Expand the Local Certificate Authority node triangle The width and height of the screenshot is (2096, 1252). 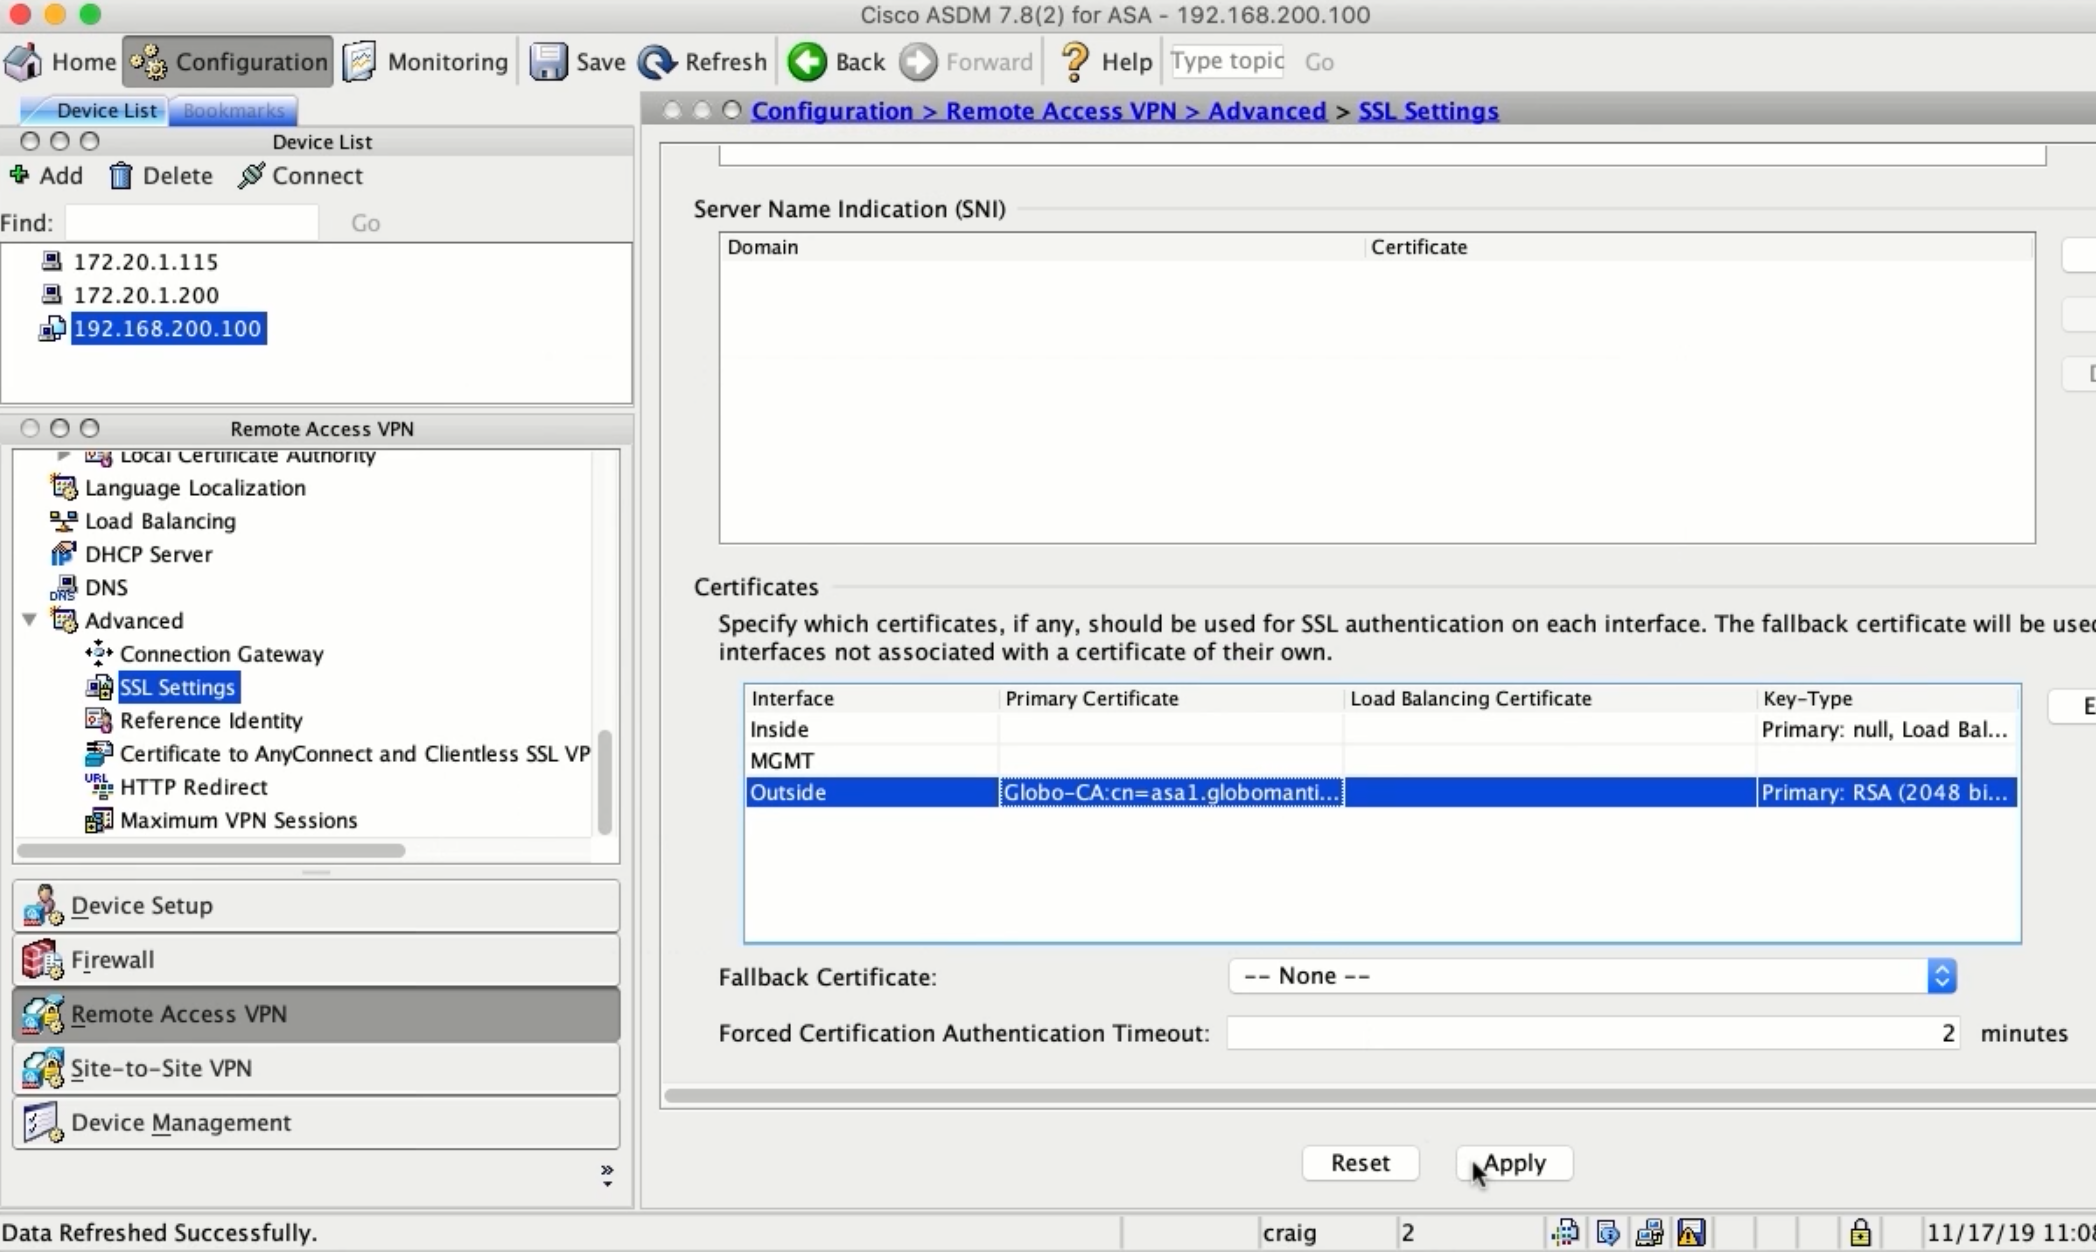click(64, 456)
